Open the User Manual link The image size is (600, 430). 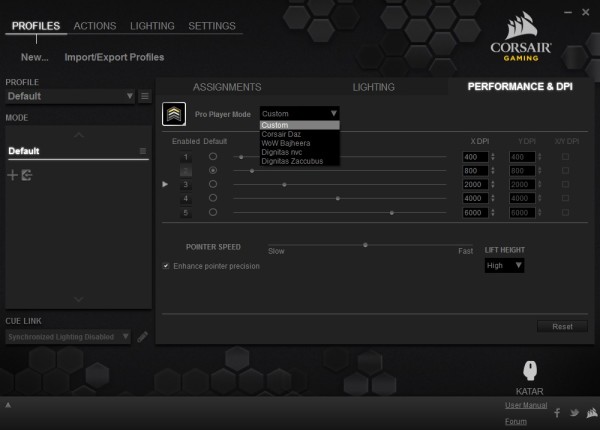(x=526, y=405)
